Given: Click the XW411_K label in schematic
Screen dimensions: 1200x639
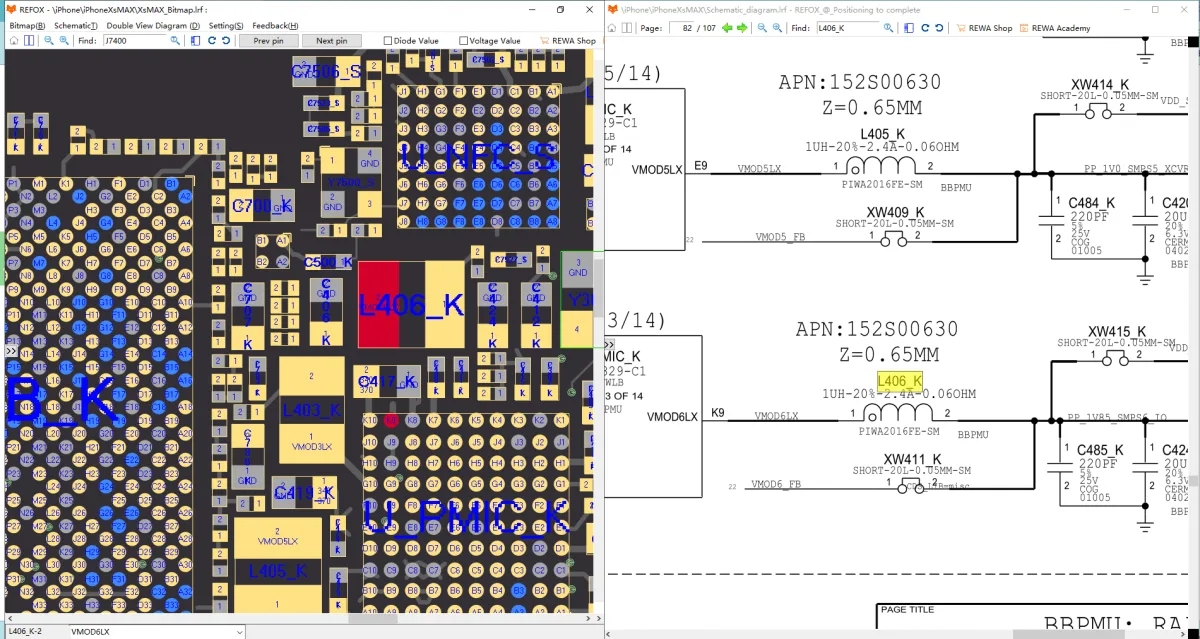Looking at the screenshot, I should 912,459.
